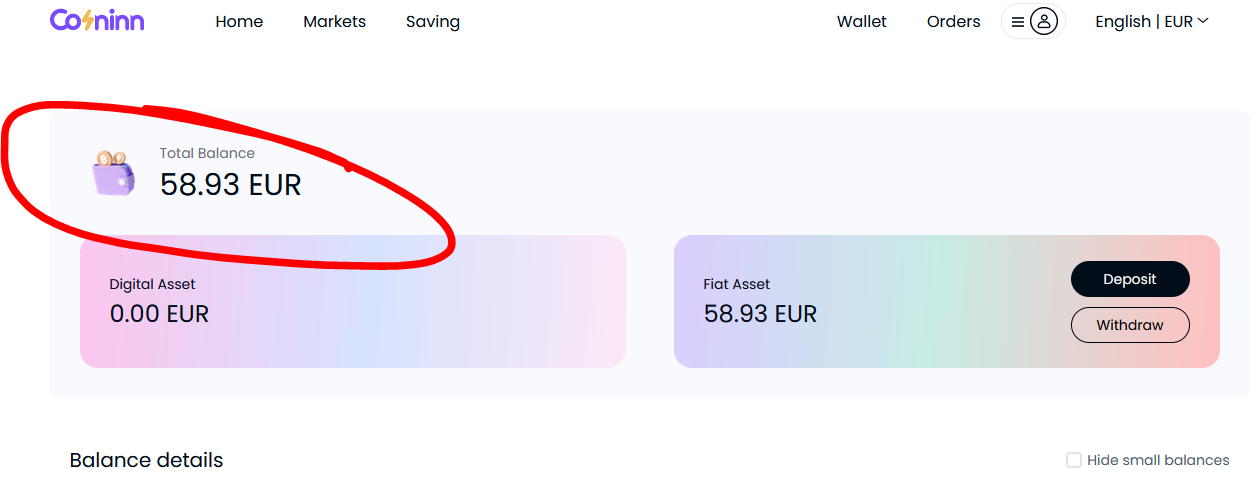Open the Markets menu item

click(334, 21)
